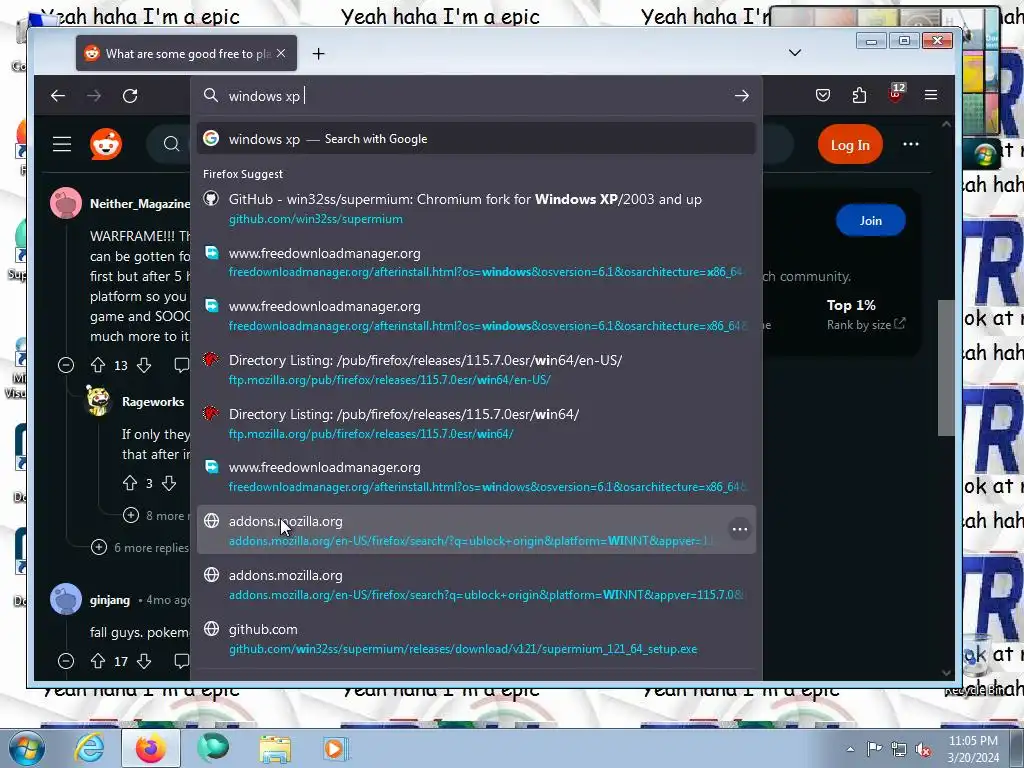Open uBlock Origin icon showing 12

coord(896,93)
